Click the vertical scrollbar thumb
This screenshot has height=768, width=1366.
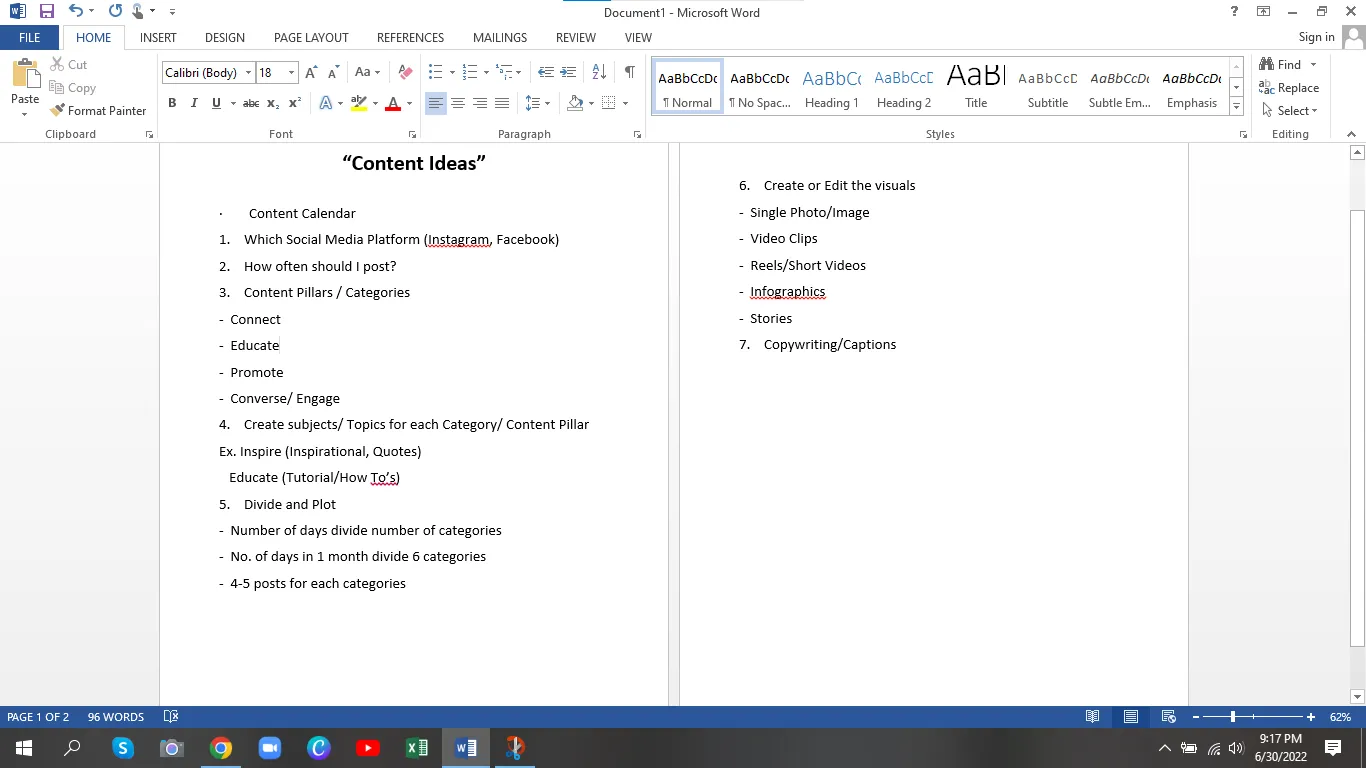1357,428
